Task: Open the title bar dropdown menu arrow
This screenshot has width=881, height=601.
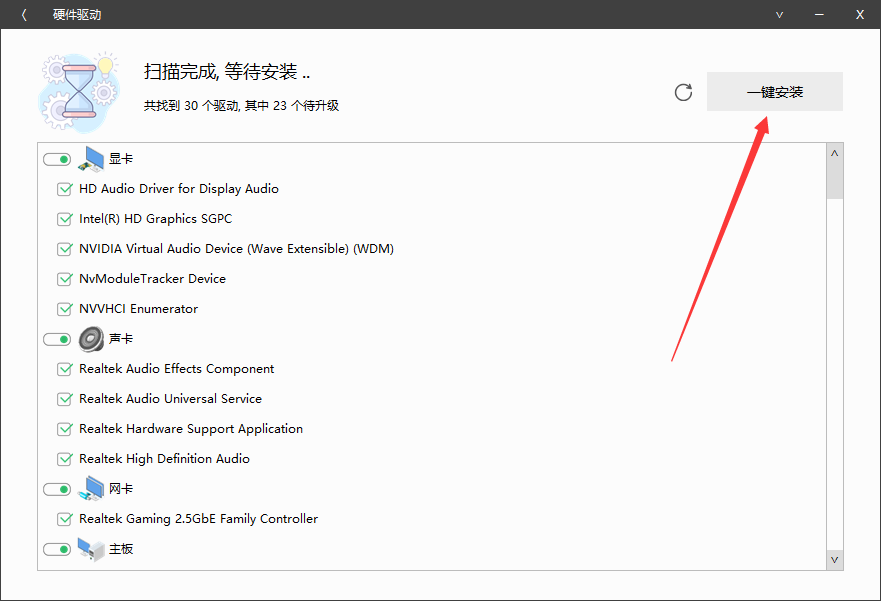Action: (779, 15)
